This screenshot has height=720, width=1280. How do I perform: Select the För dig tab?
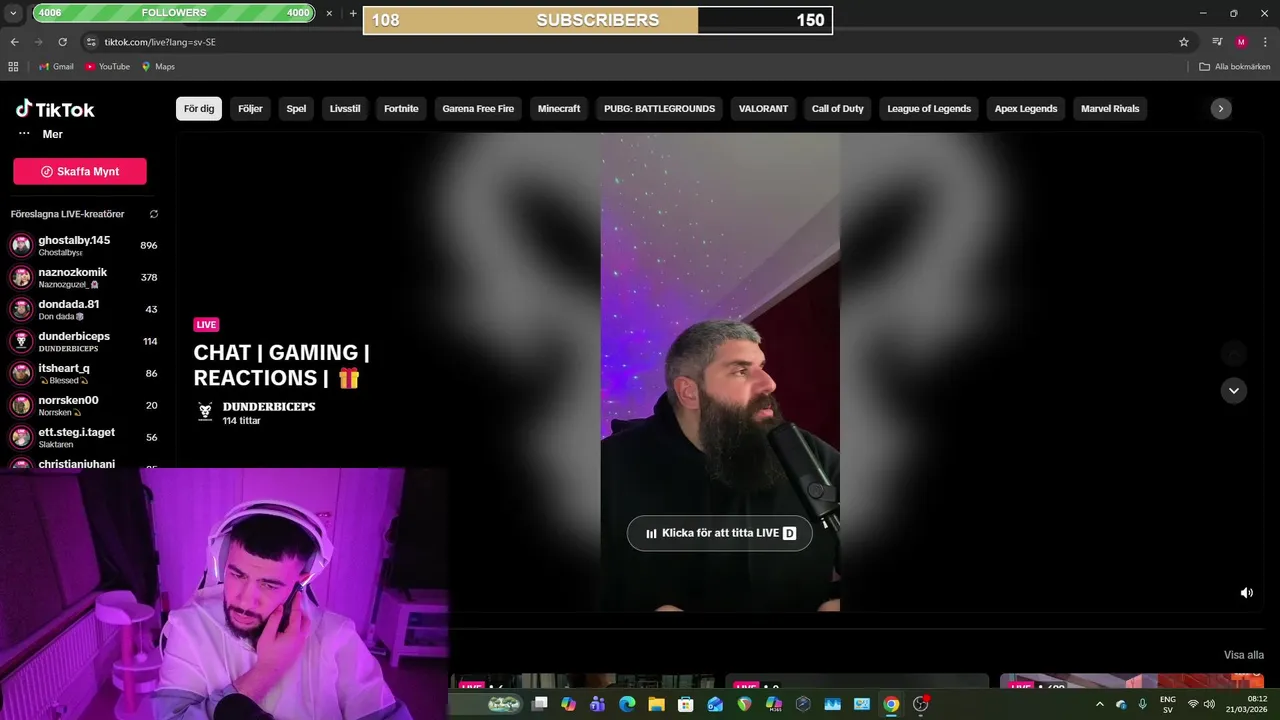point(199,109)
